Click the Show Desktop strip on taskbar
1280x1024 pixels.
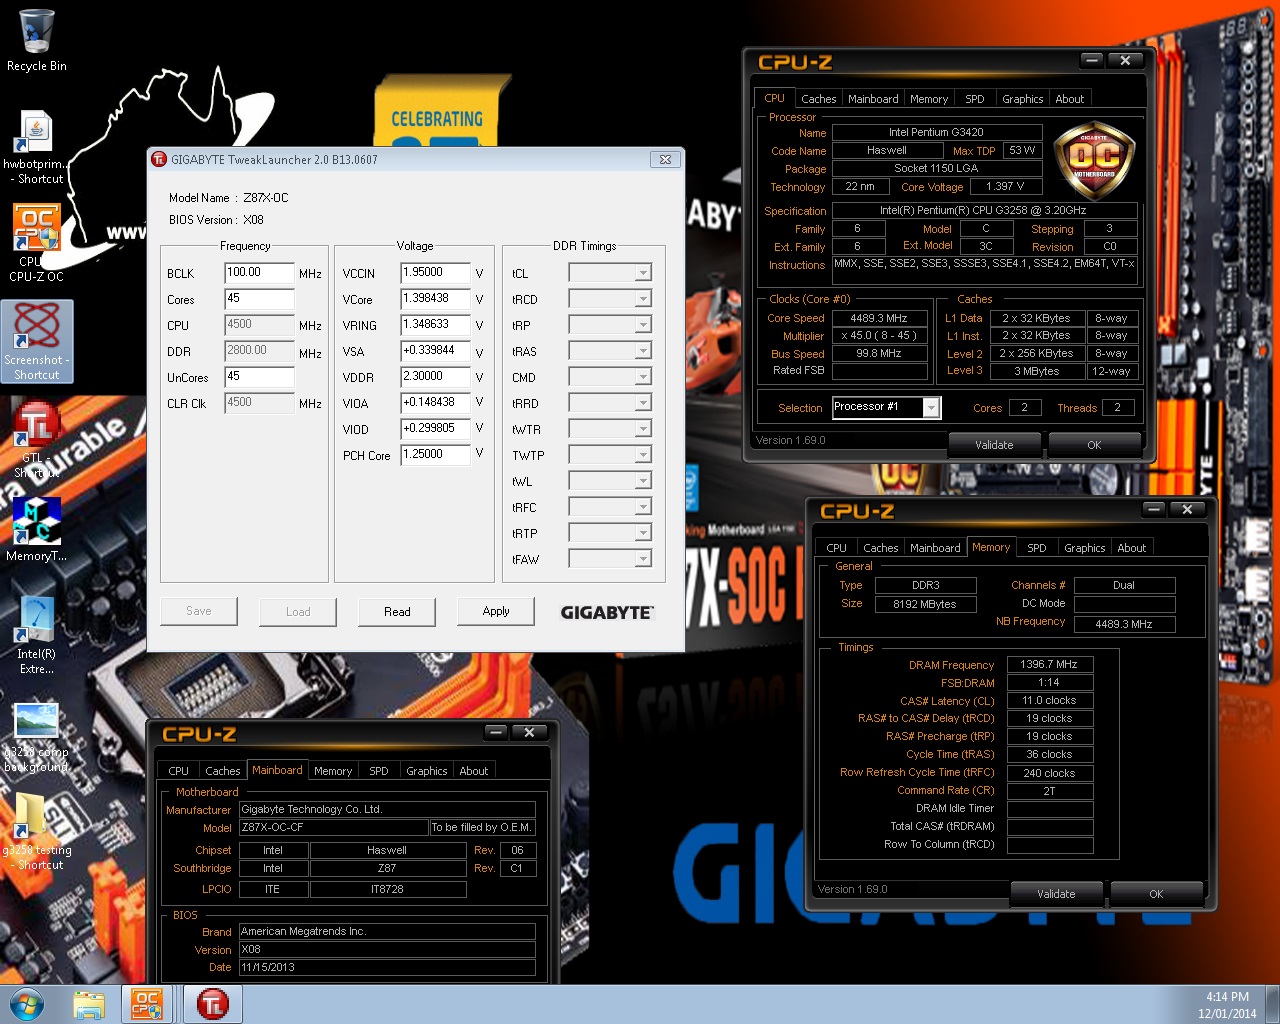[1272, 1004]
